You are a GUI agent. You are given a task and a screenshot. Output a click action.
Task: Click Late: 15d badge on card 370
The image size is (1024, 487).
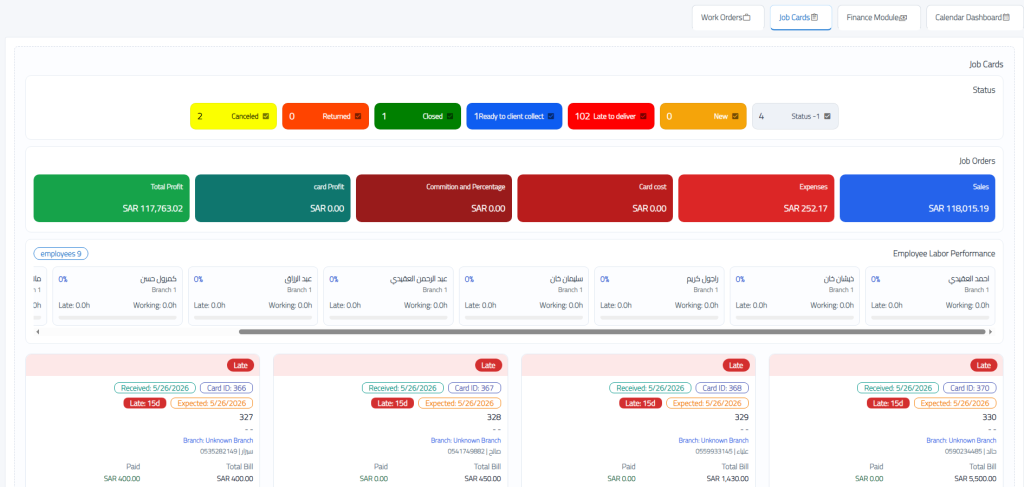coord(888,403)
